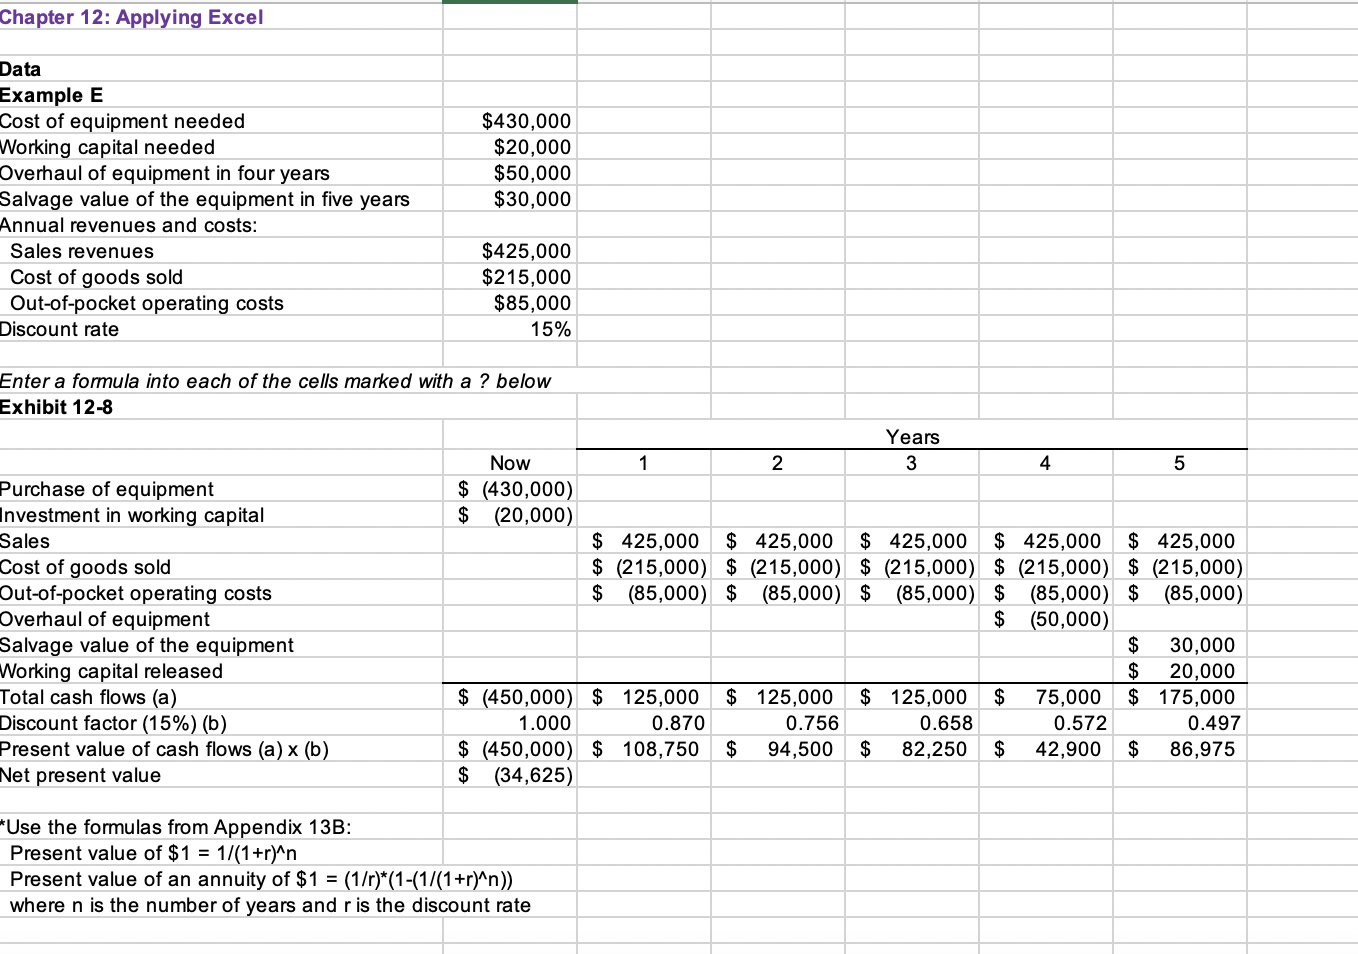Click the 'Net present value' row label
Image resolution: width=1358 pixels, height=954 pixels.
(x=81, y=775)
